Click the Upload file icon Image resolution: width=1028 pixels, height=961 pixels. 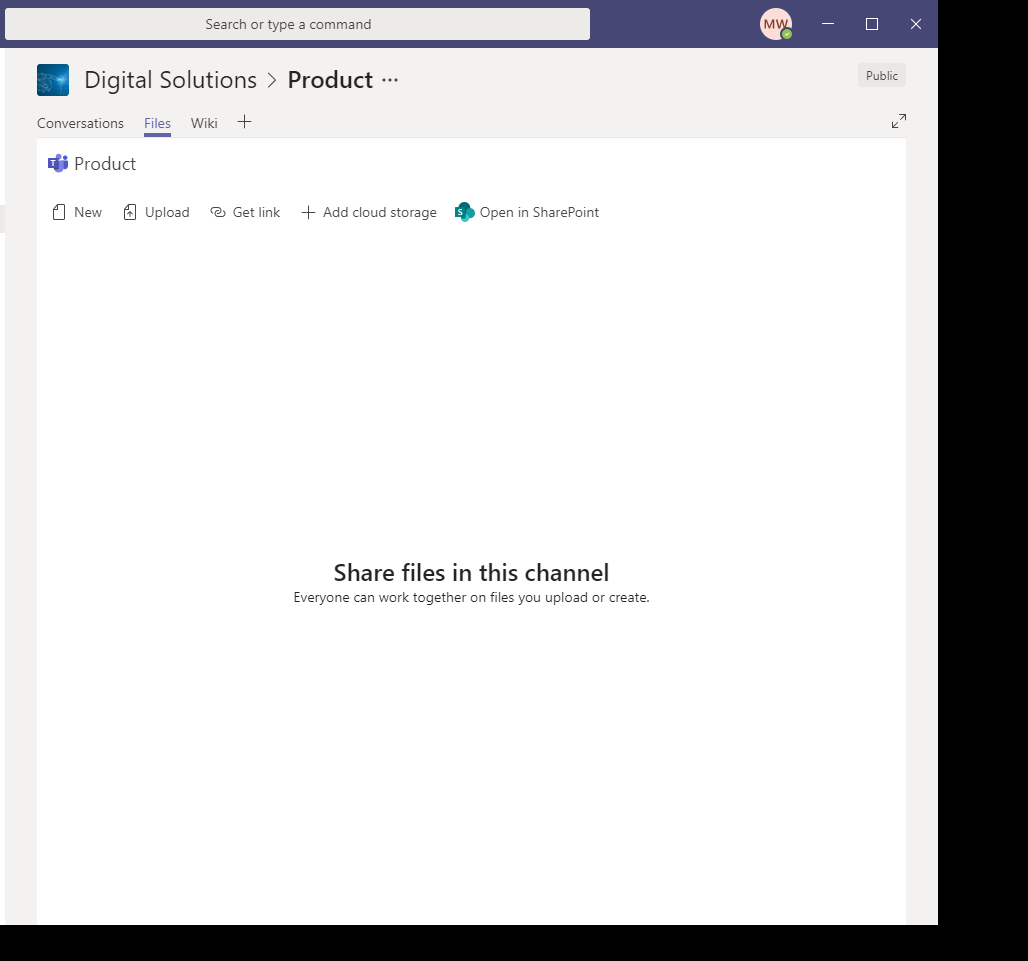click(x=130, y=212)
